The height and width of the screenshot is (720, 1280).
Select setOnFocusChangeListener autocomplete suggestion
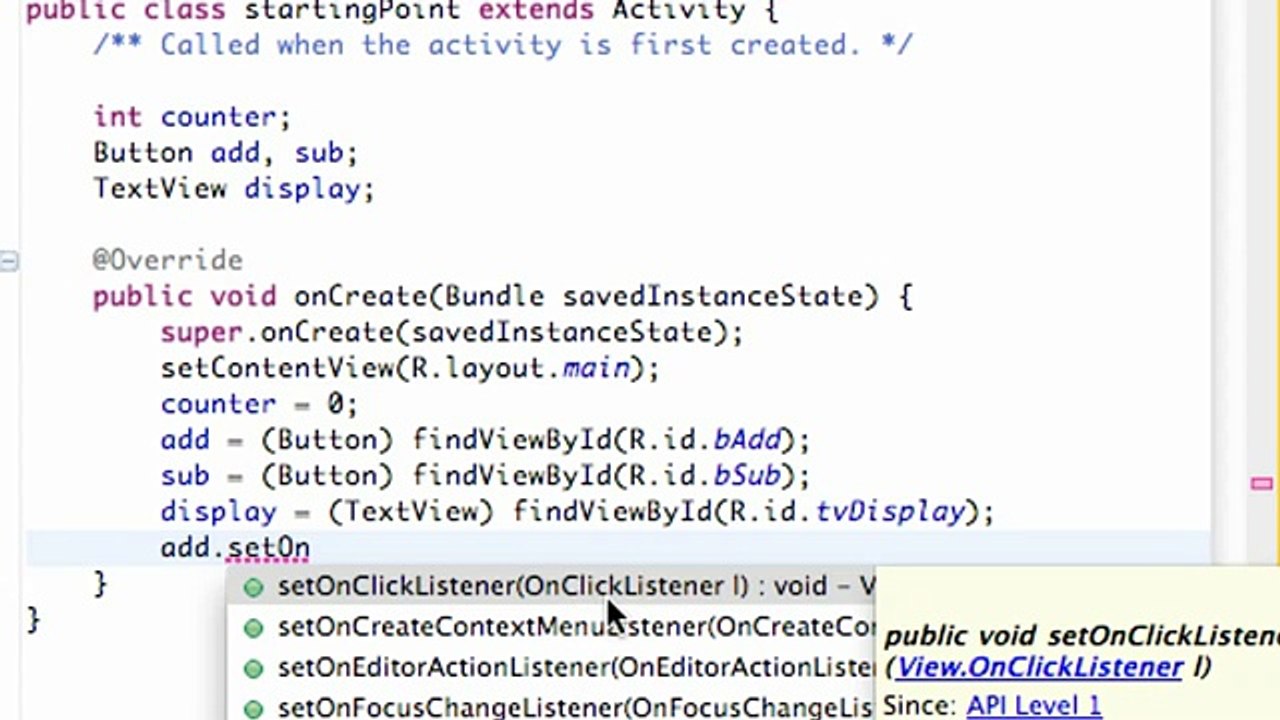(550, 707)
